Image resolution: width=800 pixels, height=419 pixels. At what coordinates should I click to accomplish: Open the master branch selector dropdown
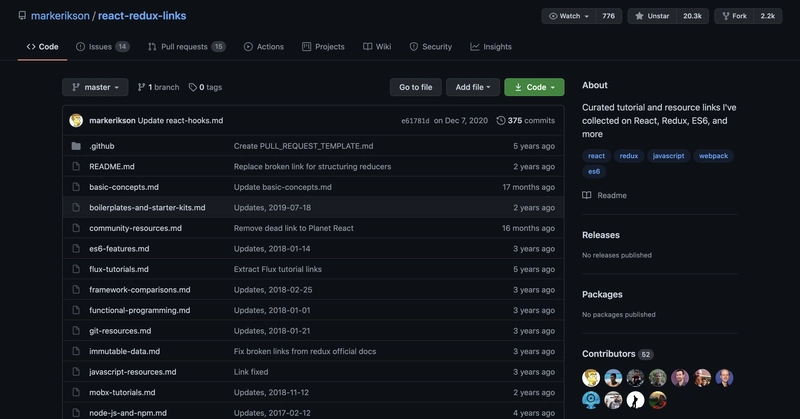95,87
